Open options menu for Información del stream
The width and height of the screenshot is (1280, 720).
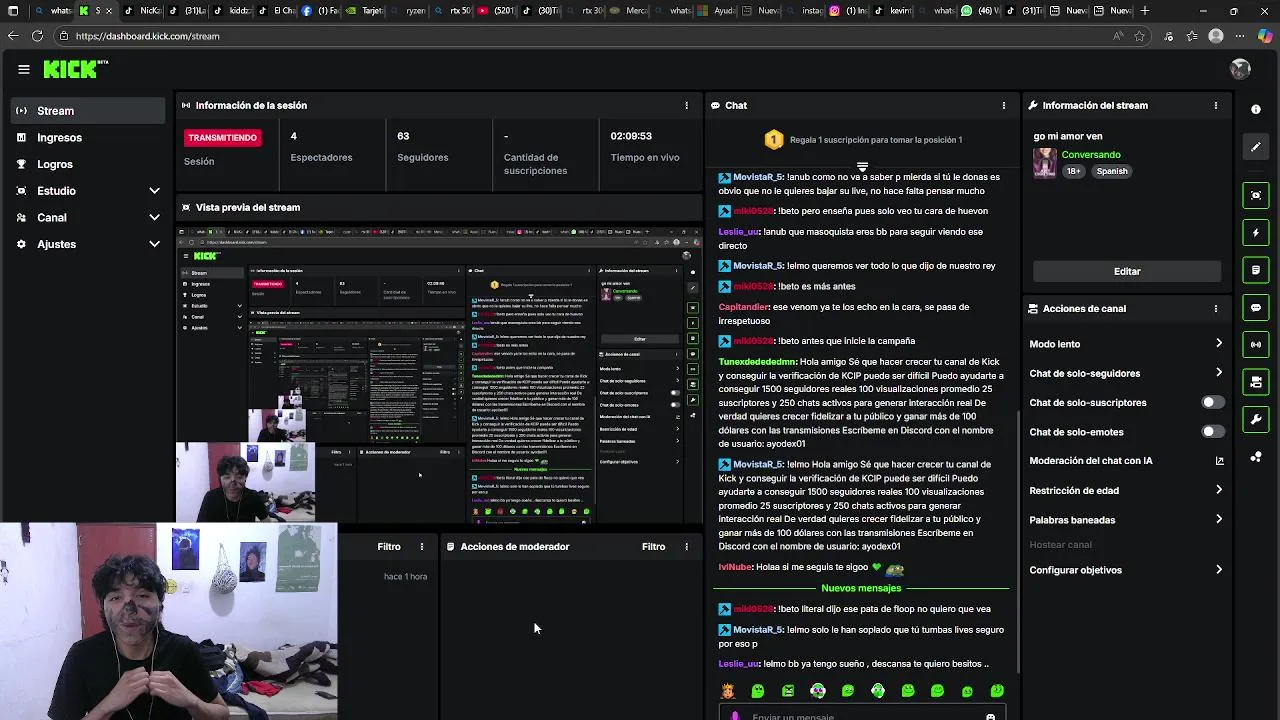coord(1216,105)
